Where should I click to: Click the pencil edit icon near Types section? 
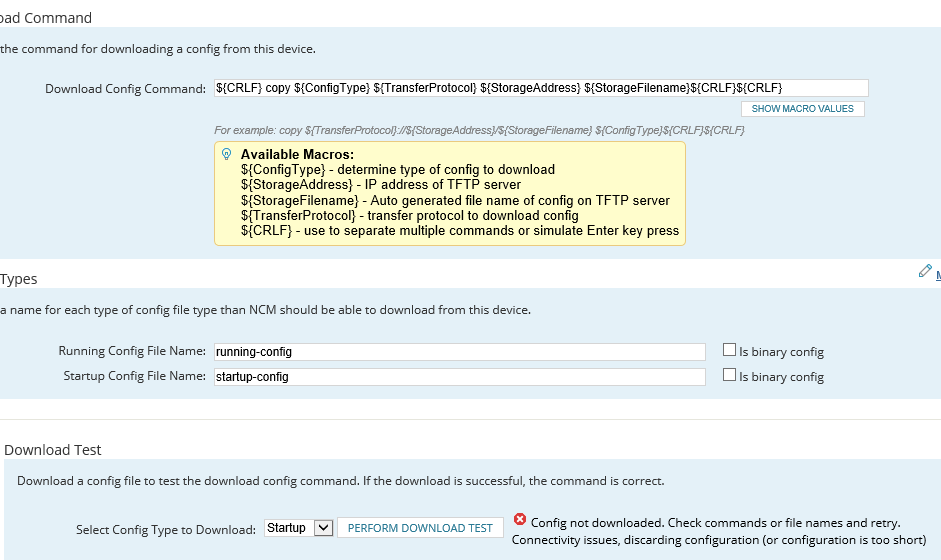[925, 271]
